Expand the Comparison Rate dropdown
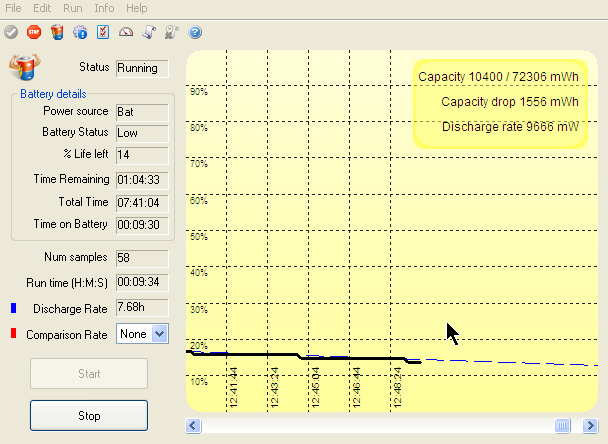The height and width of the screenshot is (444, 608). (160, 334)
